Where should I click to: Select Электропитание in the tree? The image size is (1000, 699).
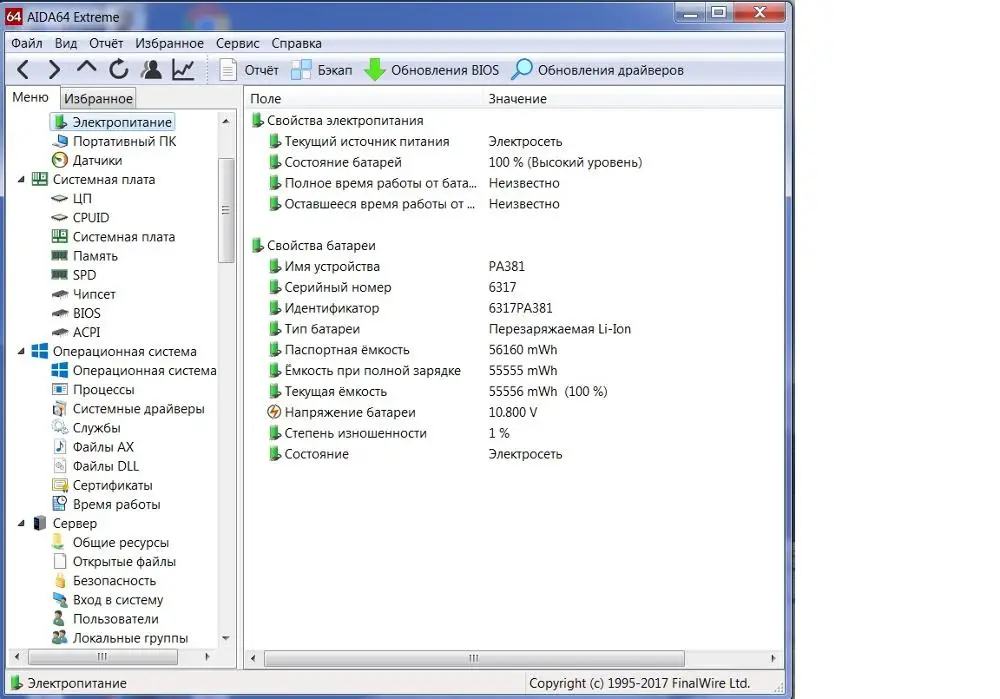[x=112, y=122]
